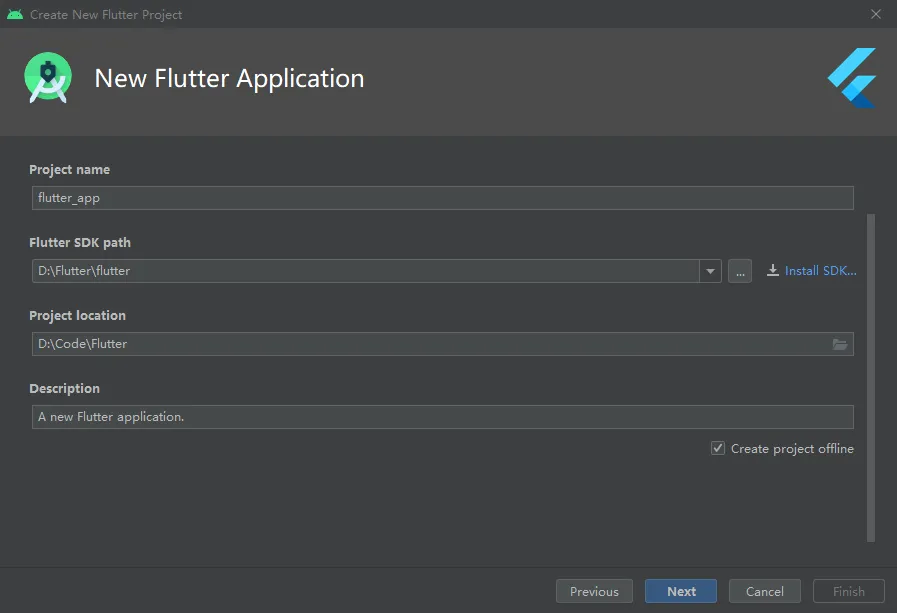Viewport: 897px width, 613px height.
Task: Close the Create New Flutter Project dialog
Action: tap(876, 15)
